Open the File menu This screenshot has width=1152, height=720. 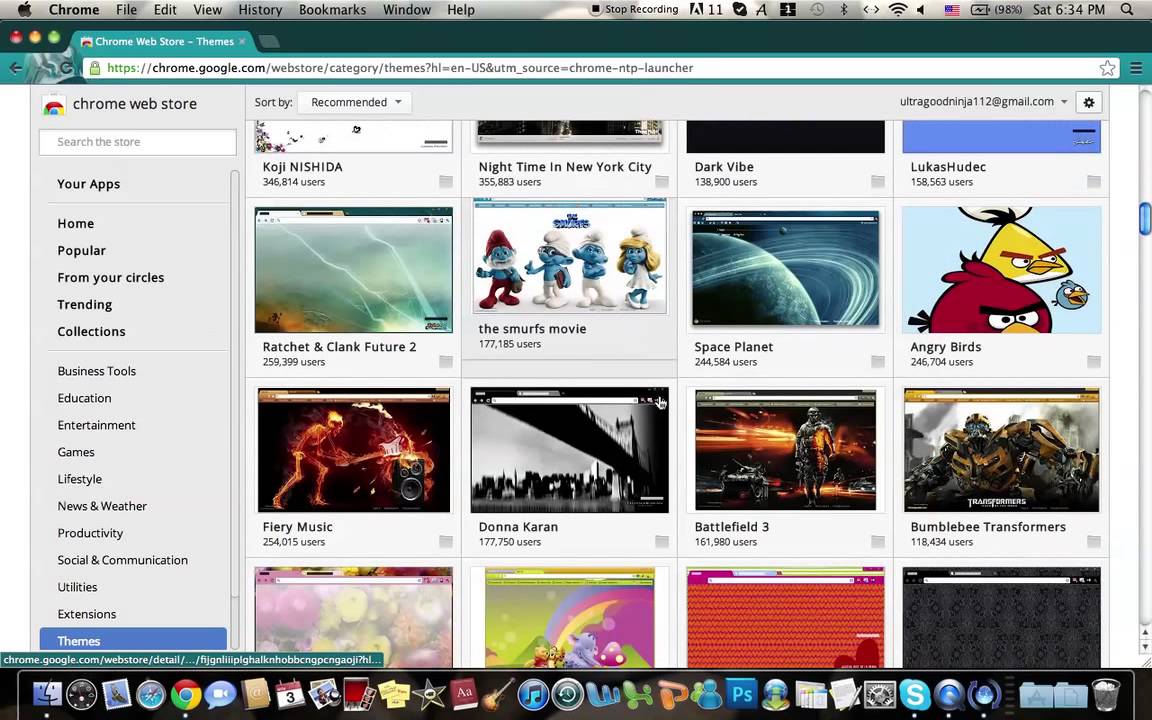click(126, 10)
